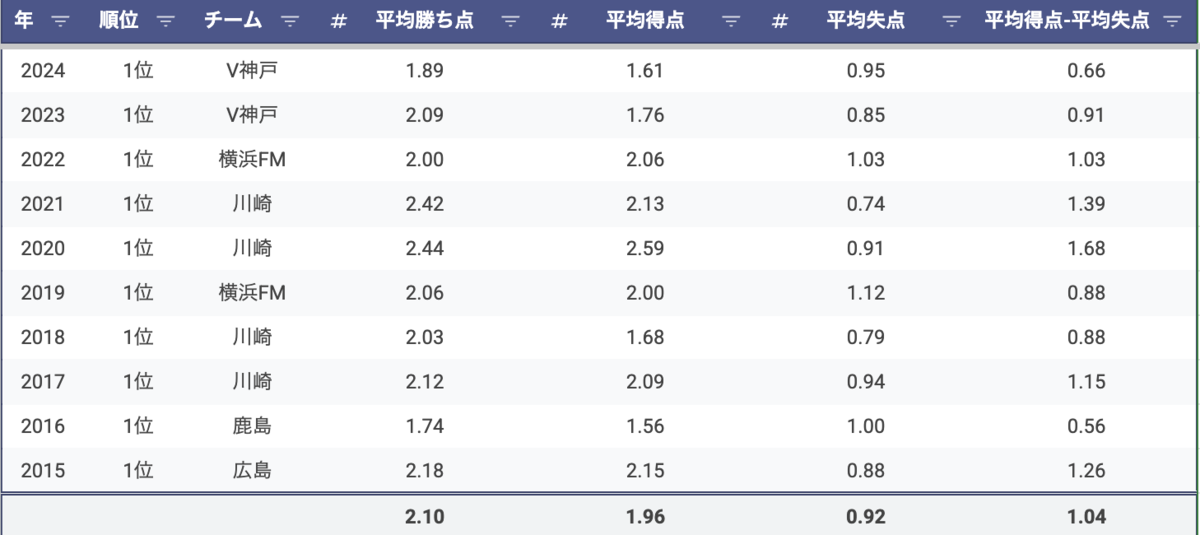Open the filter icon beside 平均得点-平均失点 header
This screenshot has width=1200, height=535.
tap(1172, 21)
